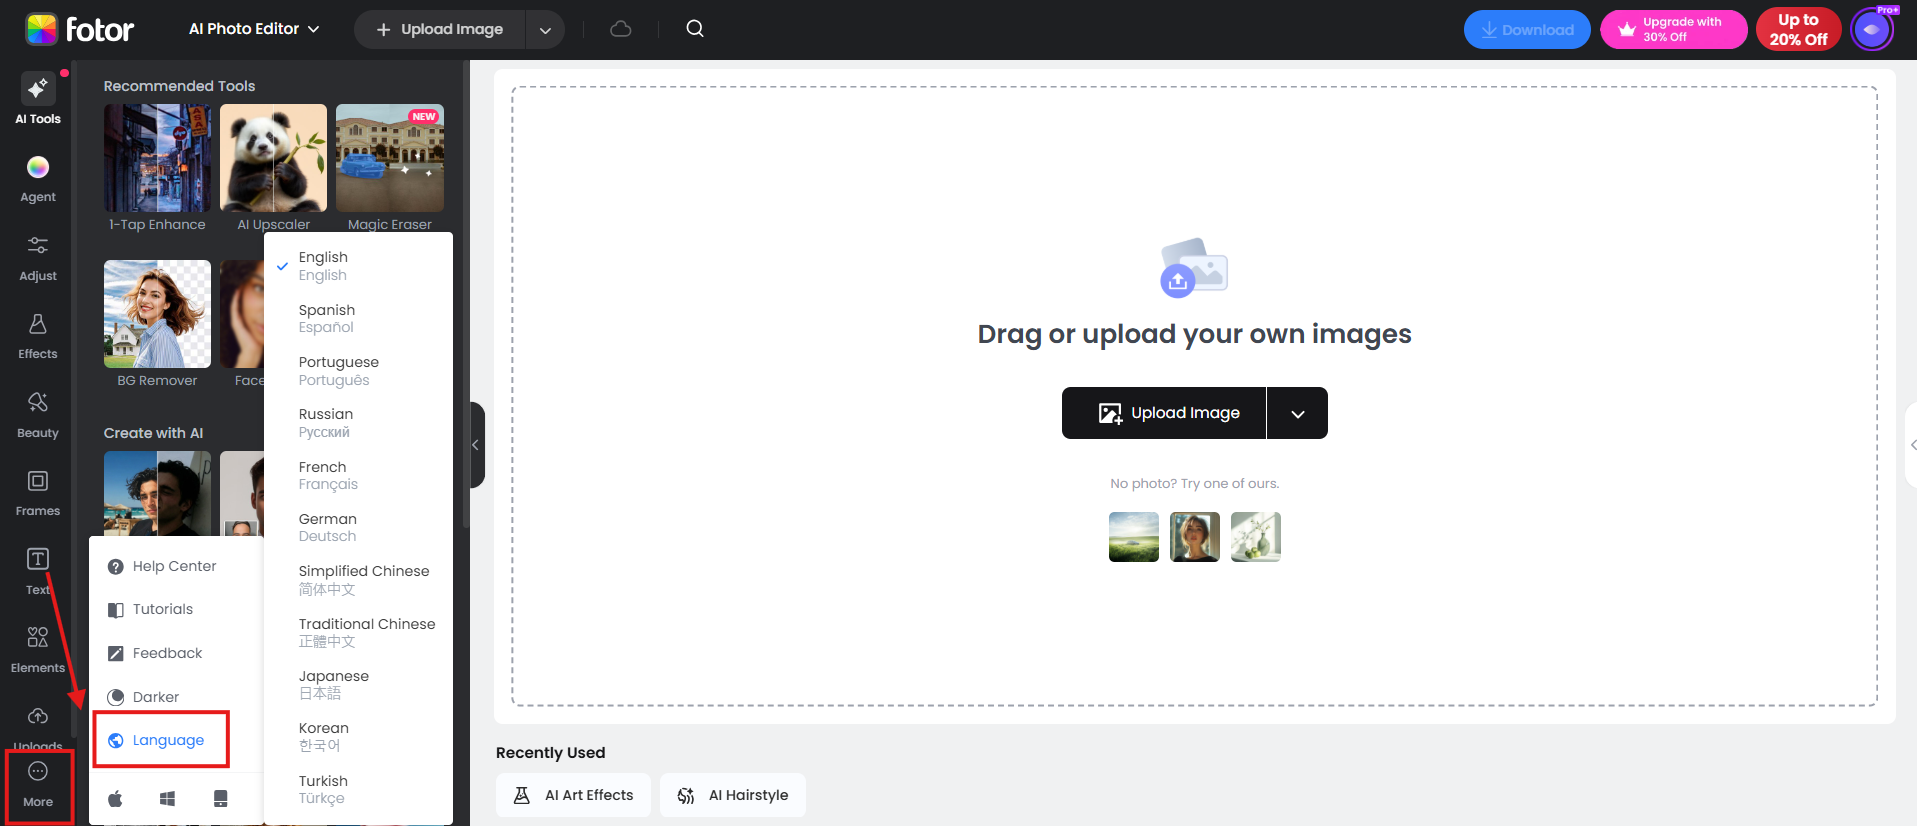Open the AI Tools sidebar panel

coord(38,99)
